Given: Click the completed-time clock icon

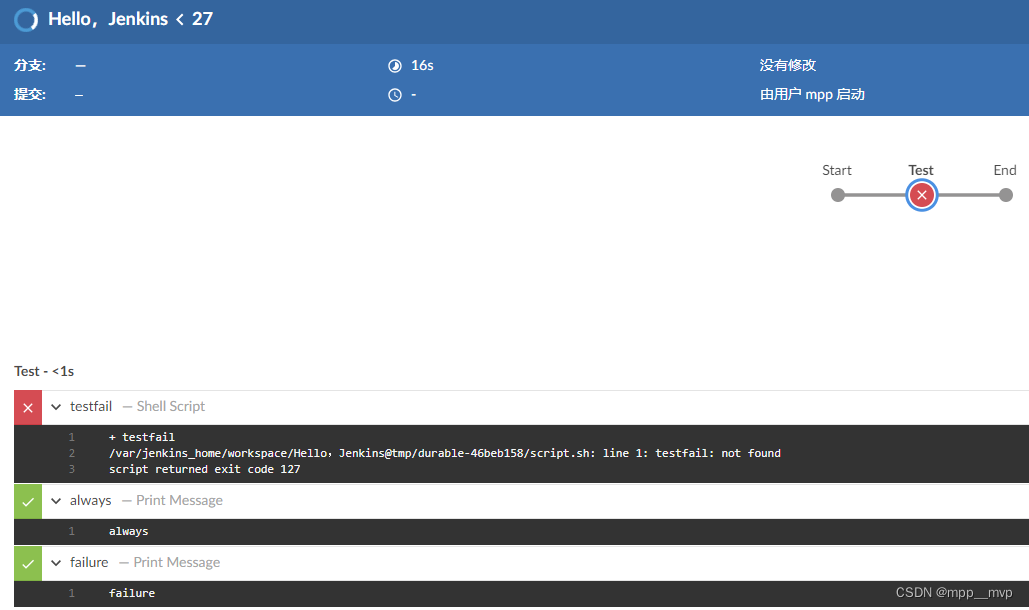Looking at the screenshot, I should (394, 95).
